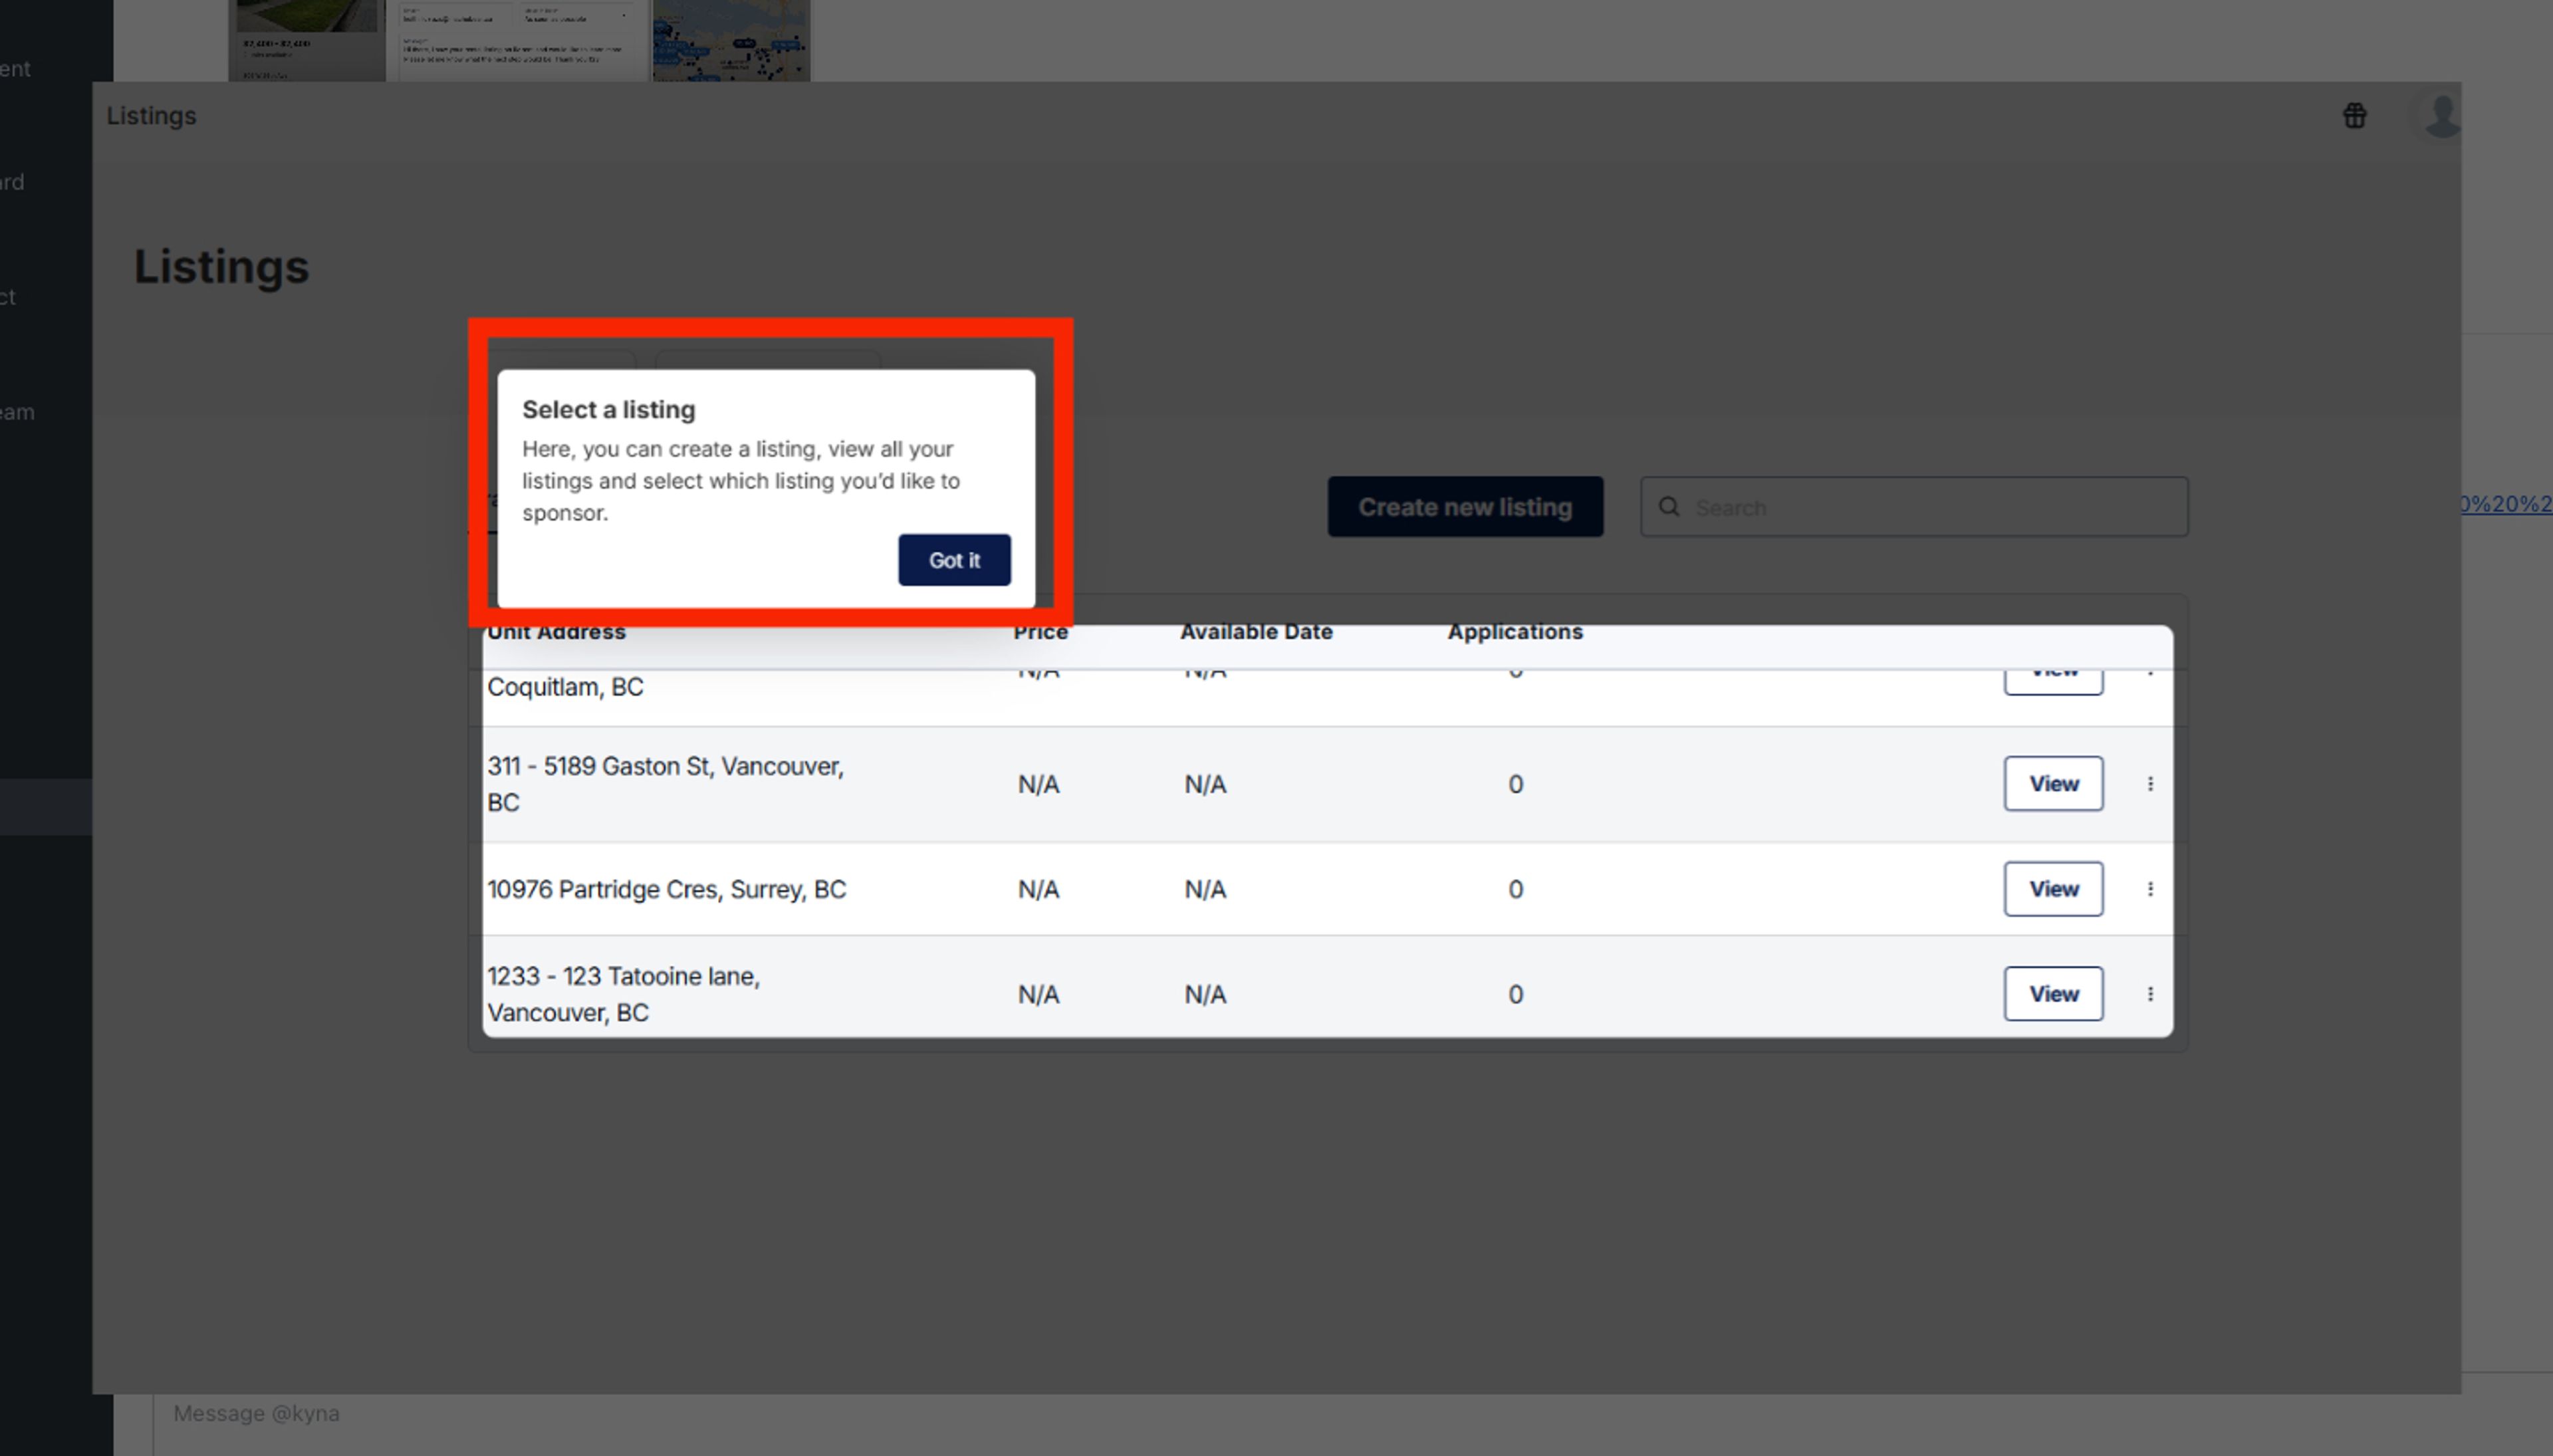
Task: Click the Unit Address column header
Action: 556,633
